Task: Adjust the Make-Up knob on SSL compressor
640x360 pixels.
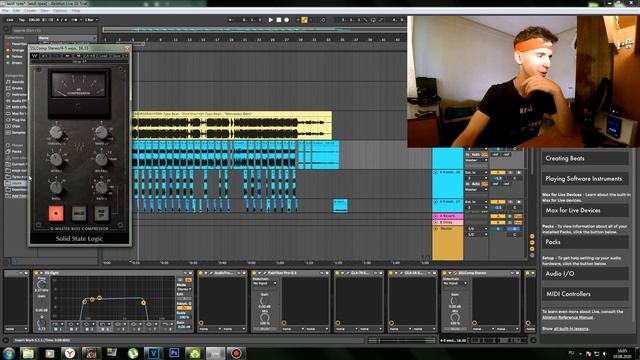Action: [x=101, y=132]
